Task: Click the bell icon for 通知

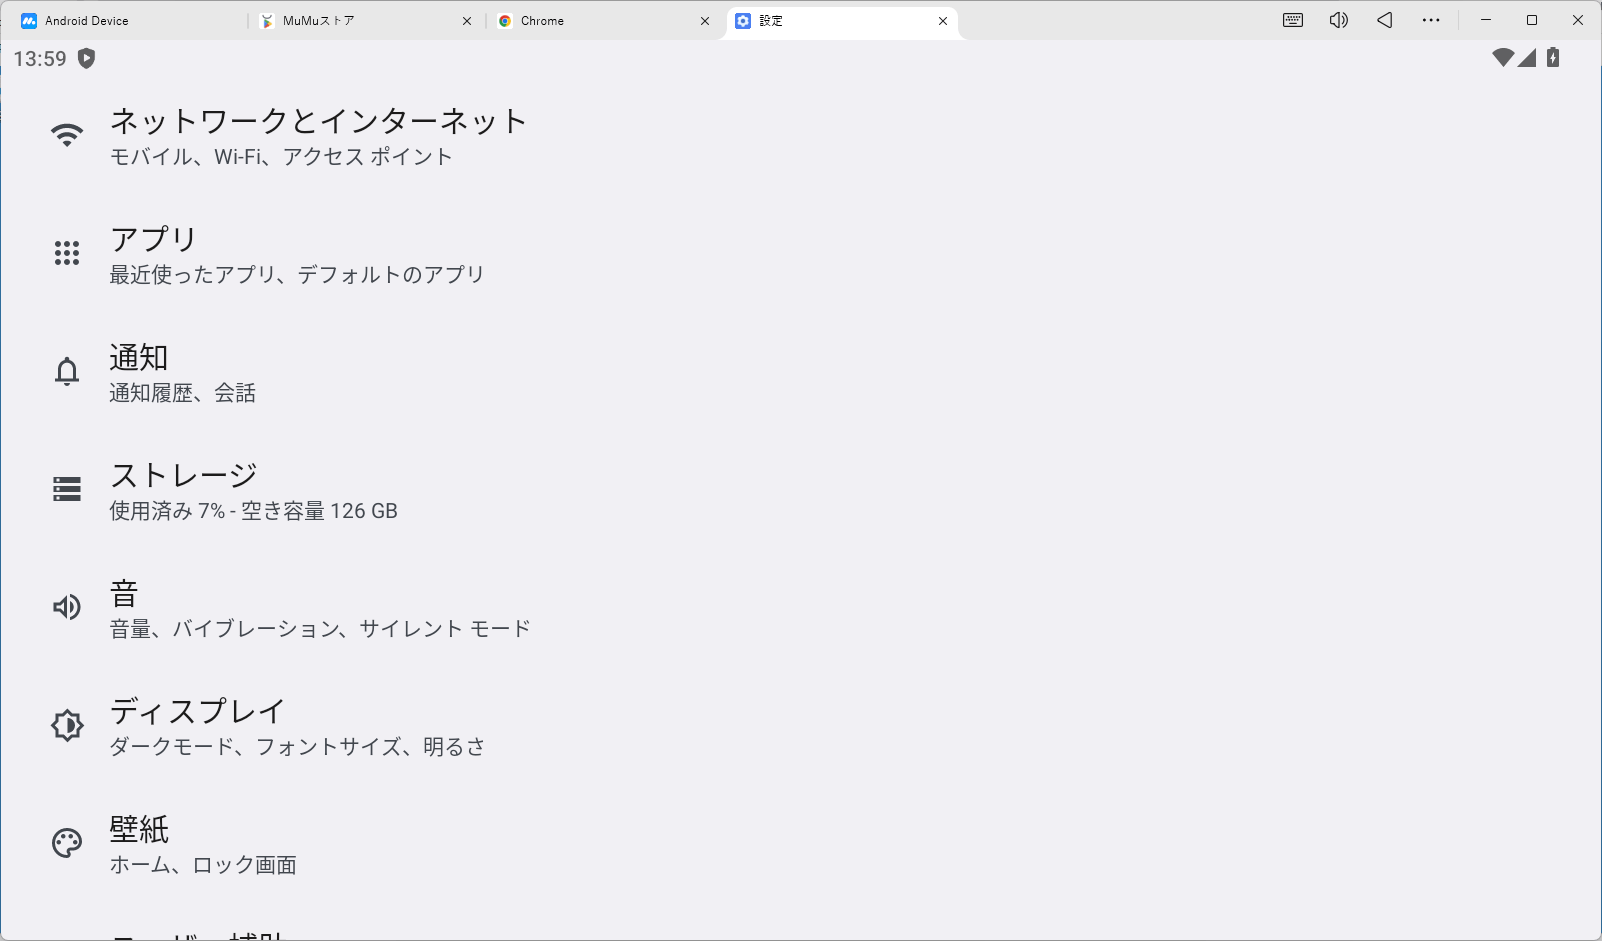Action: click(x=67, y=371)
